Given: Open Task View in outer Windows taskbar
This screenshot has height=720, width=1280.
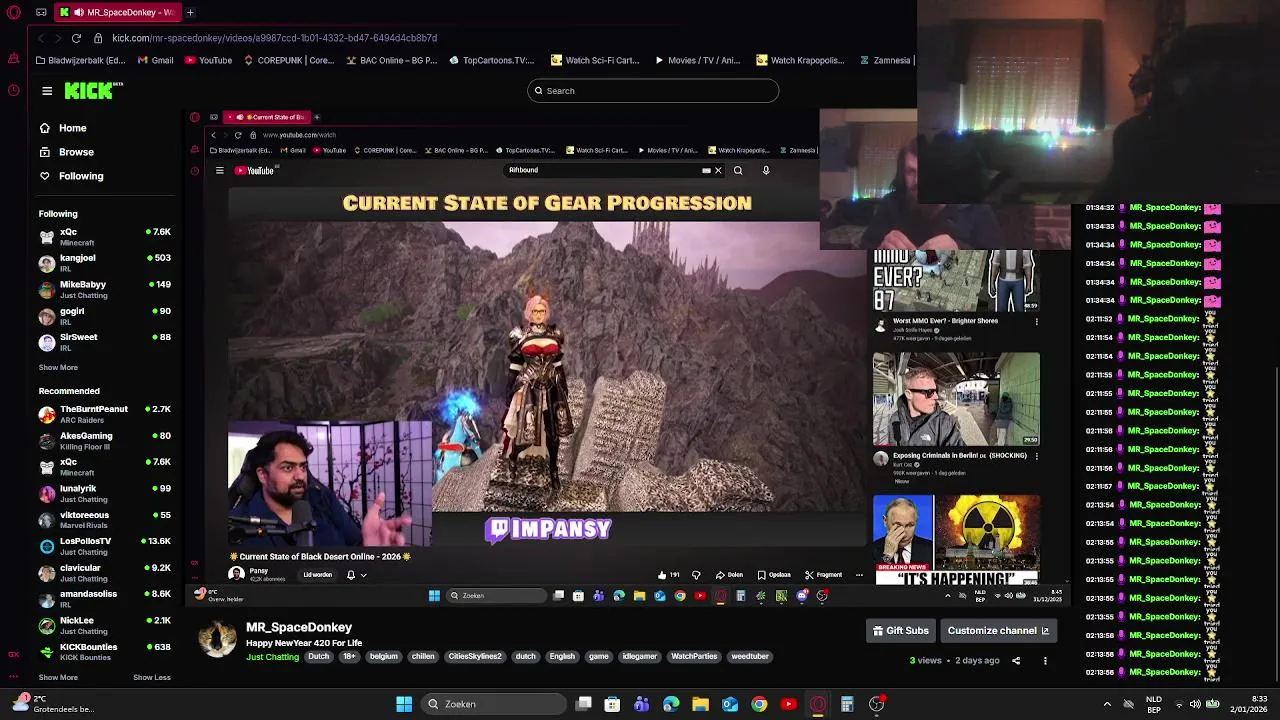Looking at the screenshot, I should tap(584, 704).
